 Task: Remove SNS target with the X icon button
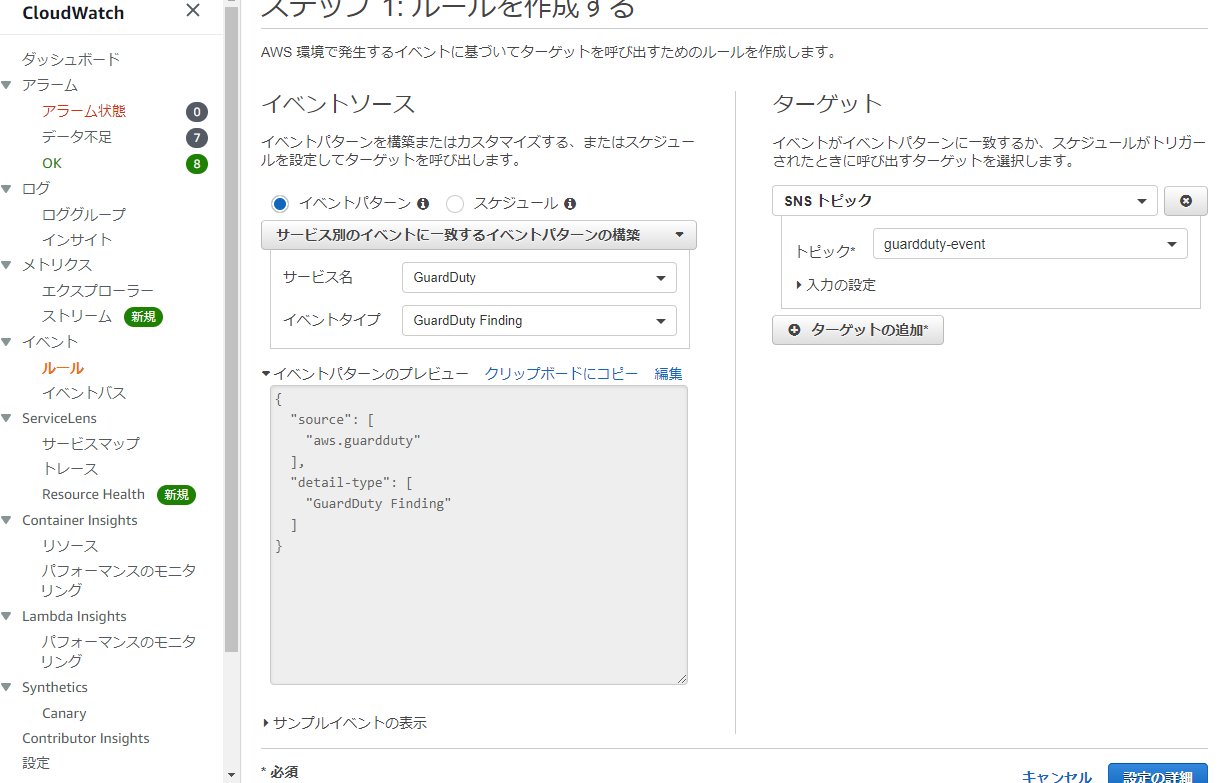click(x=1186, y=201)
